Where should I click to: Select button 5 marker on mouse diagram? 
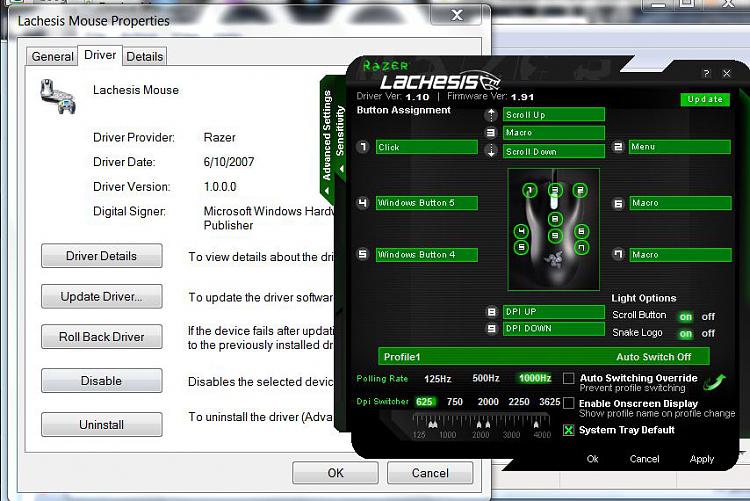pos(521,247)
